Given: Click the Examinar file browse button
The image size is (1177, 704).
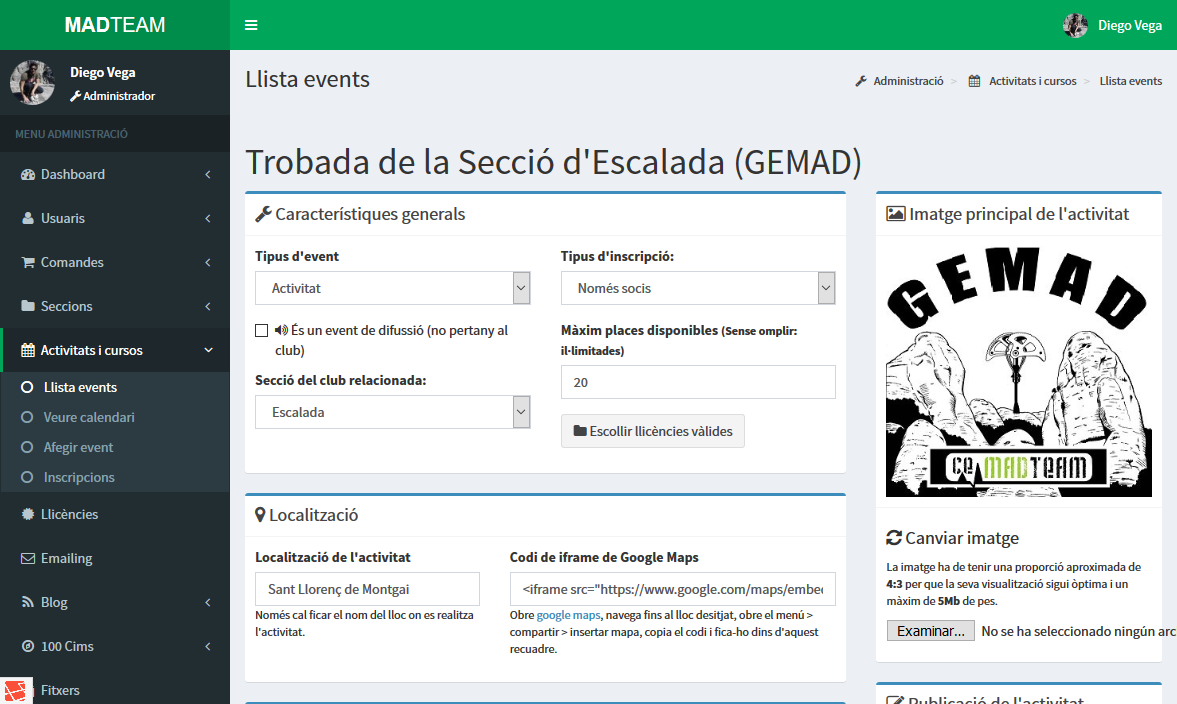Looking at the screenshot, I should pos(931,630).
